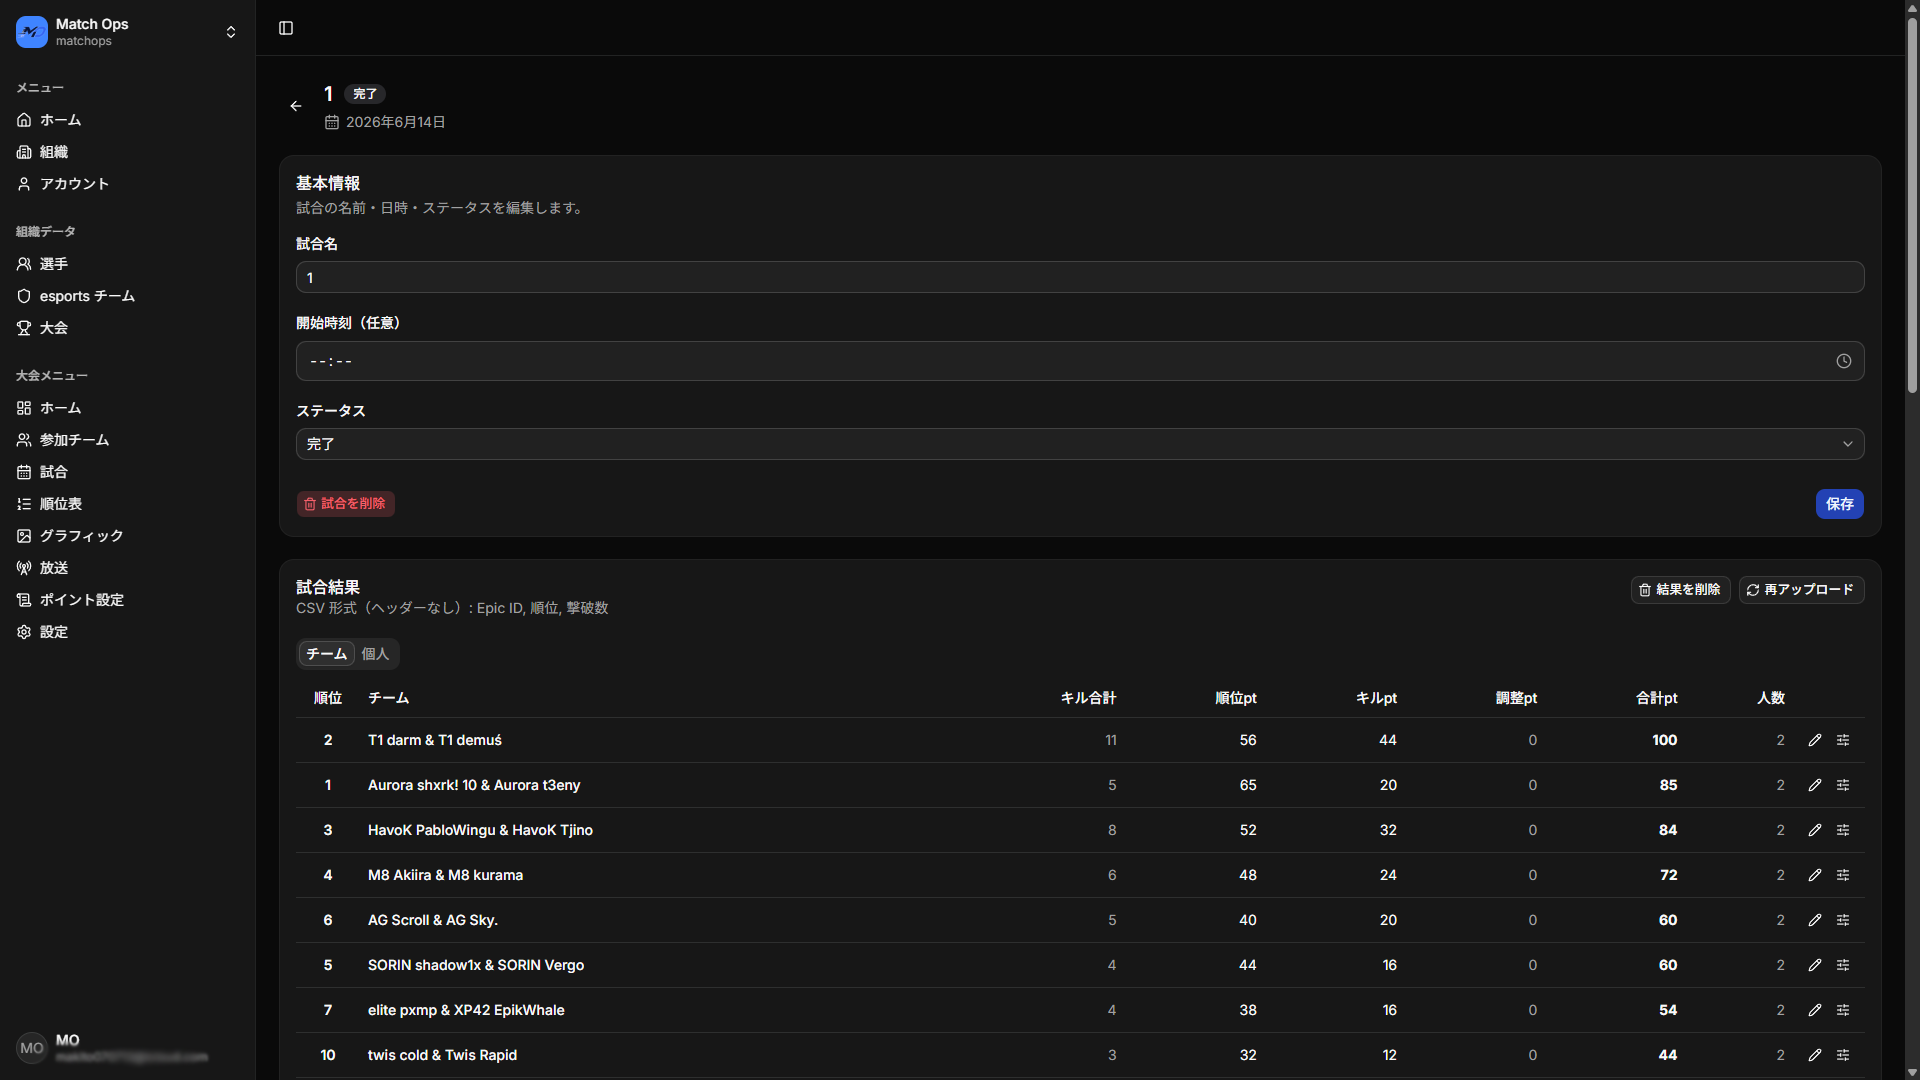Expand the Match Ops organization switcher
The width and height of the screenshot is (1920, 1080).
(231, 32)
